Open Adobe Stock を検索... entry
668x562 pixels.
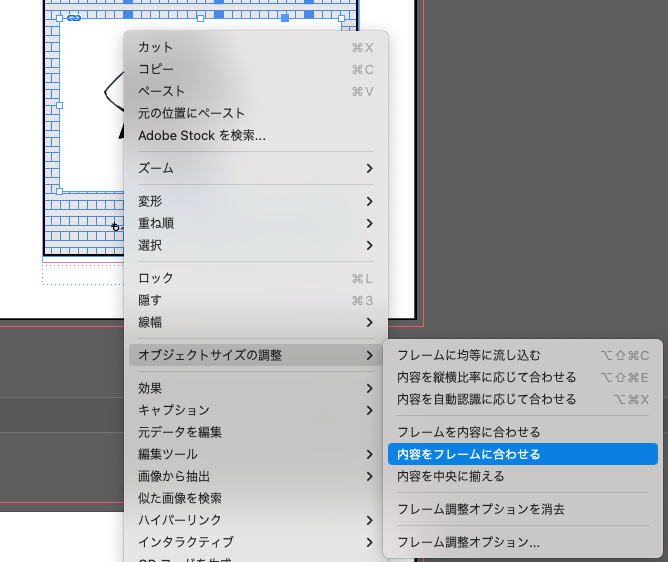point(256,135)
